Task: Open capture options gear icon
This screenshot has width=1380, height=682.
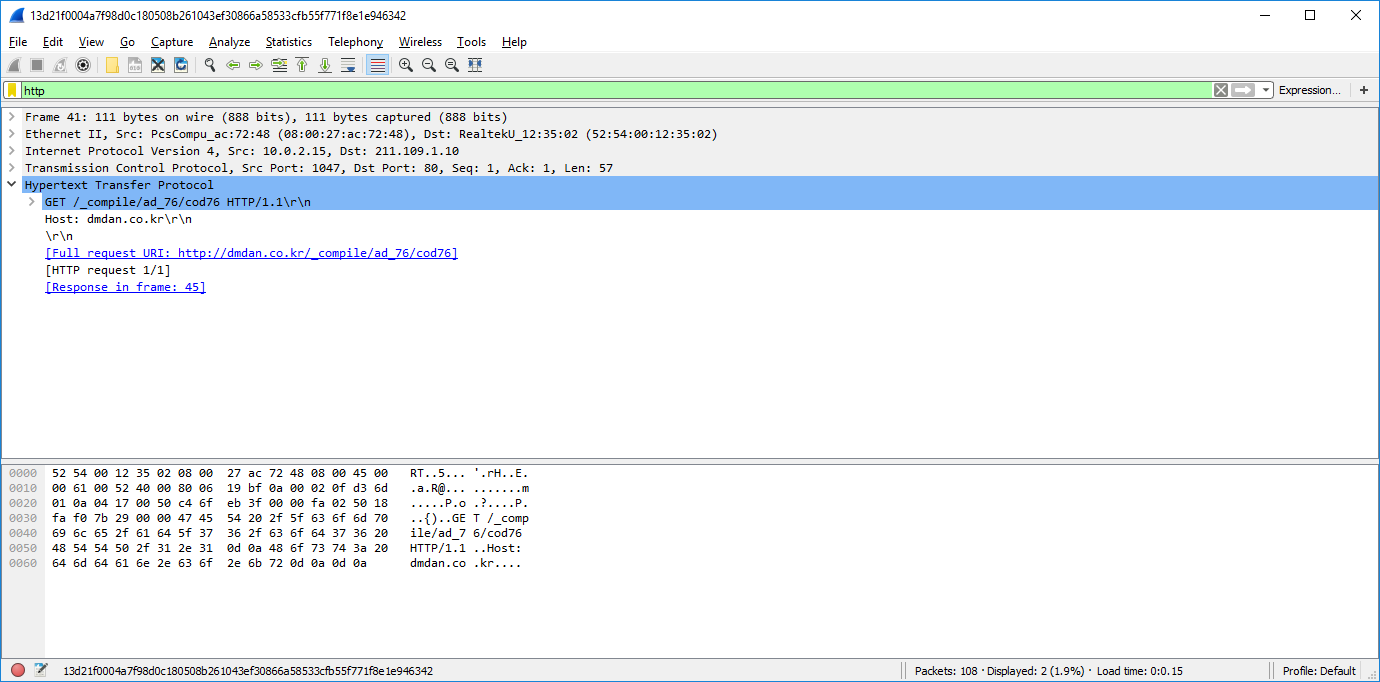Action: pos(83,65)
